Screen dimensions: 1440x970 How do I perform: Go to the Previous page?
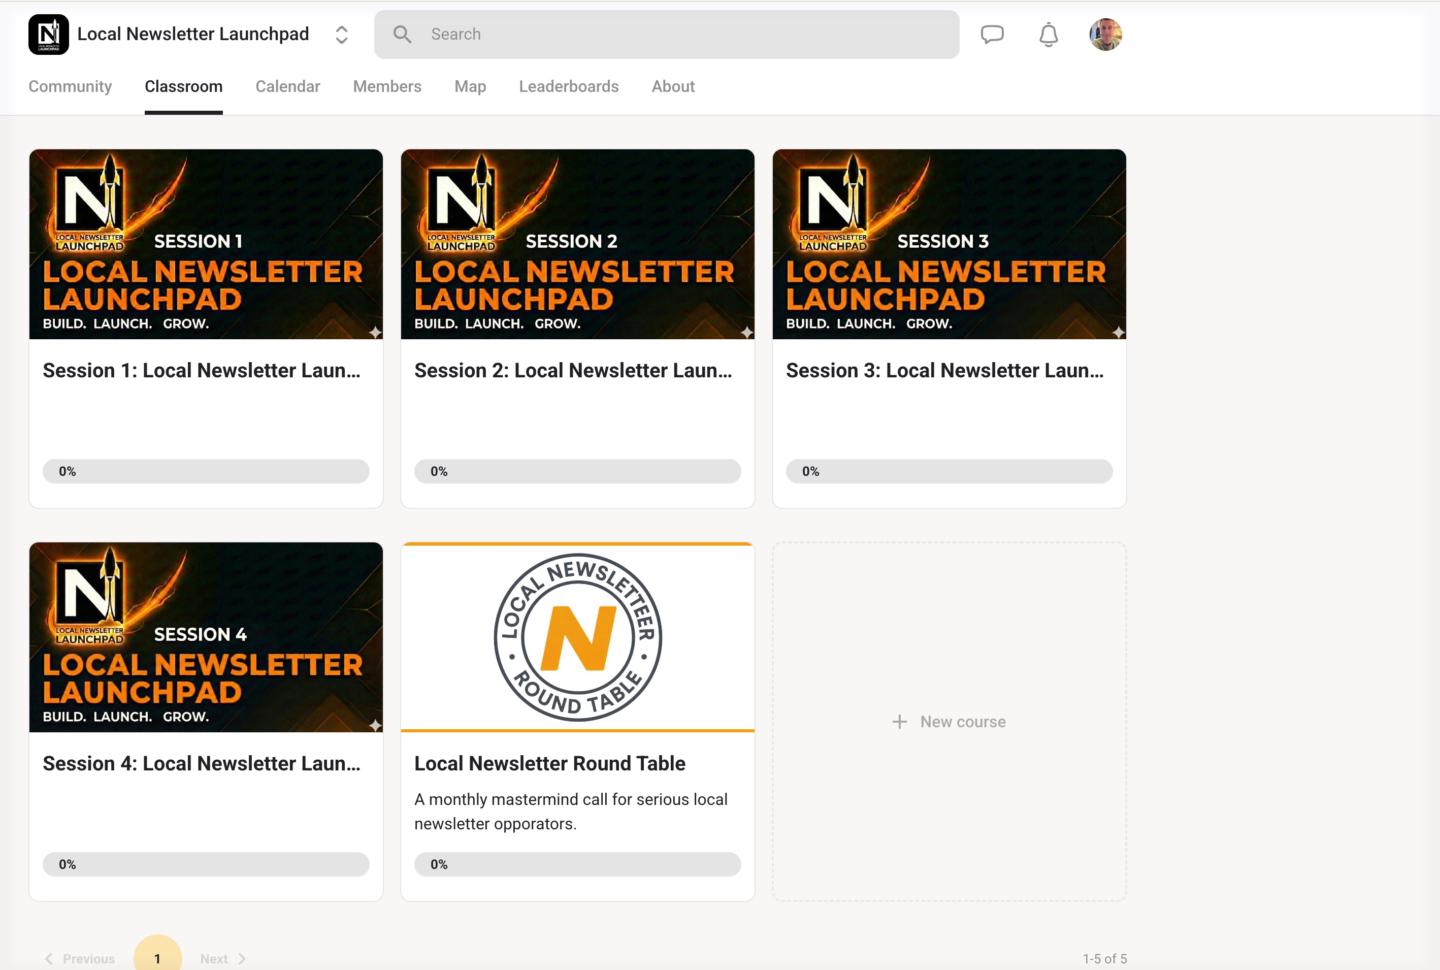click(80, 958)
